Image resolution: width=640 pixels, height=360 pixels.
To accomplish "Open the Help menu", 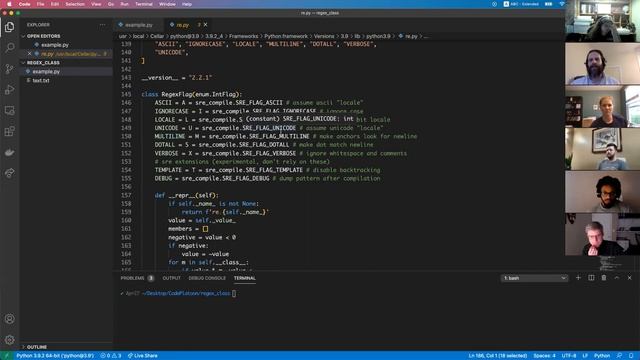I will tap(187, 4).
